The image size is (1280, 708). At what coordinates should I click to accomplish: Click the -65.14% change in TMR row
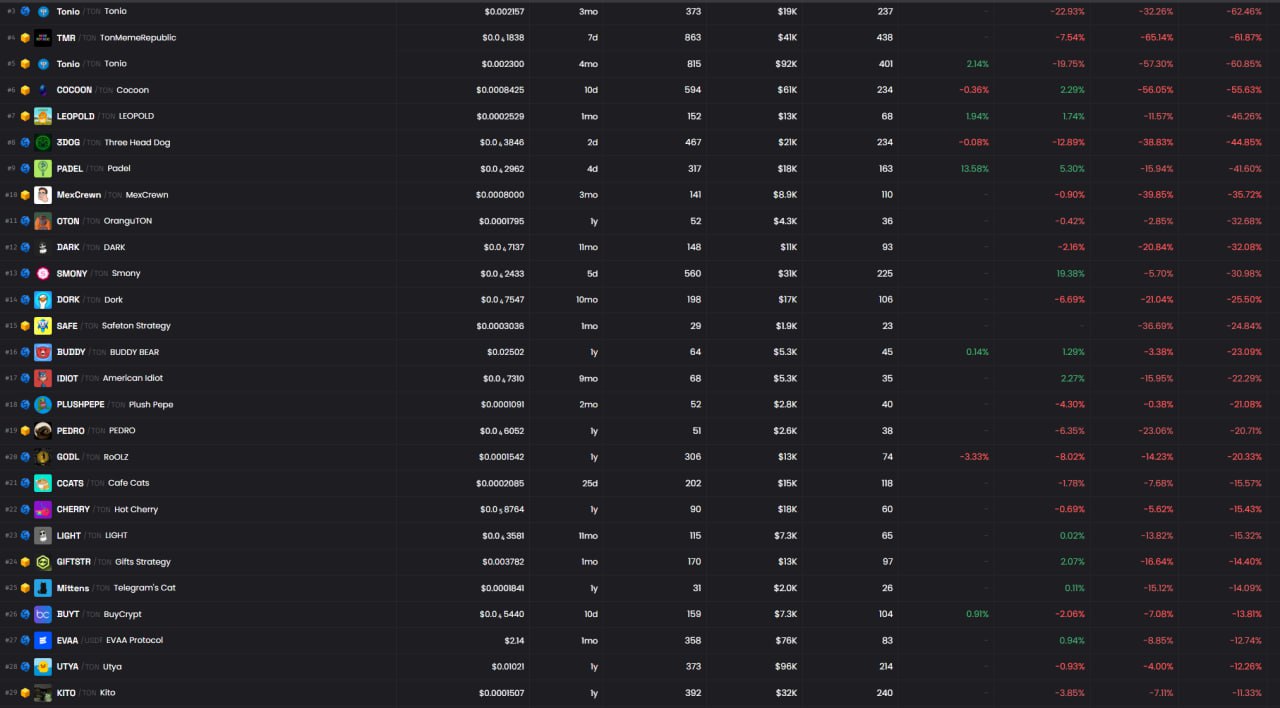click(x=1156, y=38)
